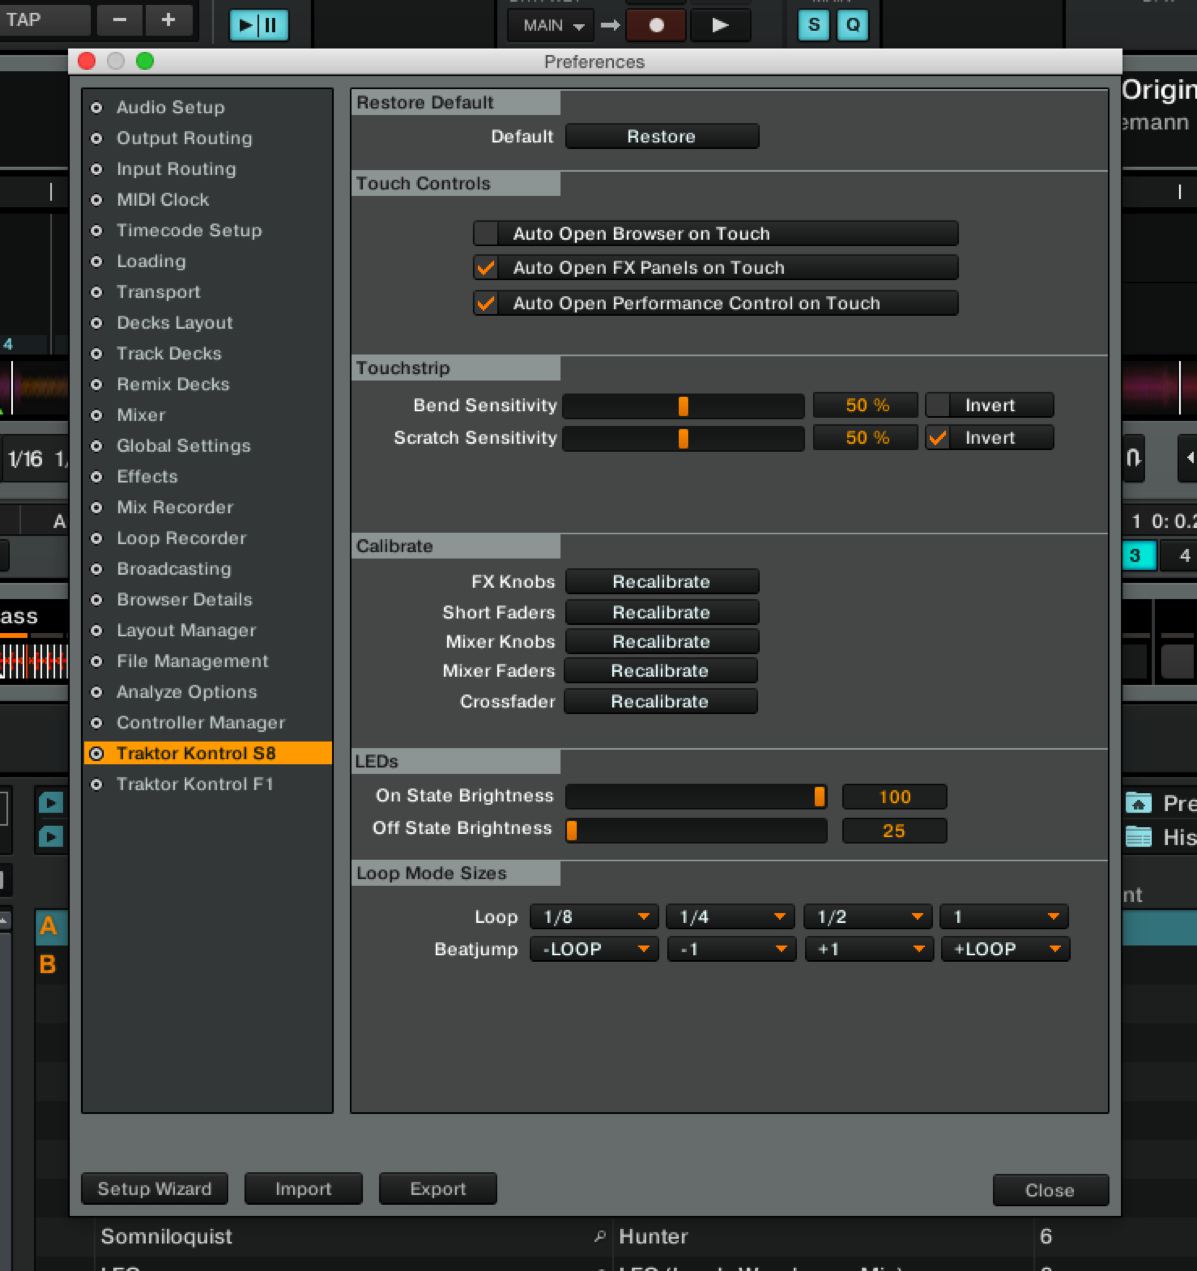Image resolution: width=1197 pixels, height=1271 pixels.
Task: Click the minus tempo button beside TAP
Action: coord(120,20)
